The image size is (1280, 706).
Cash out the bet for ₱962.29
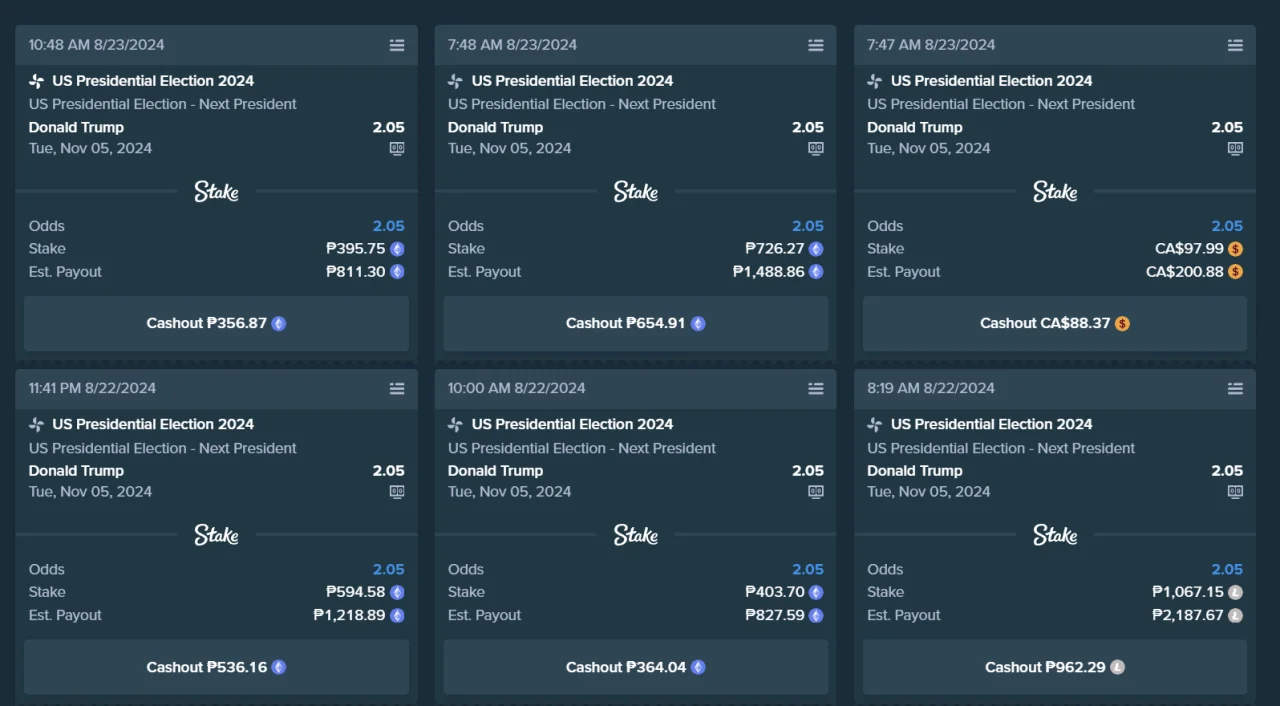pyautogui.click(x=1055, y=667)
